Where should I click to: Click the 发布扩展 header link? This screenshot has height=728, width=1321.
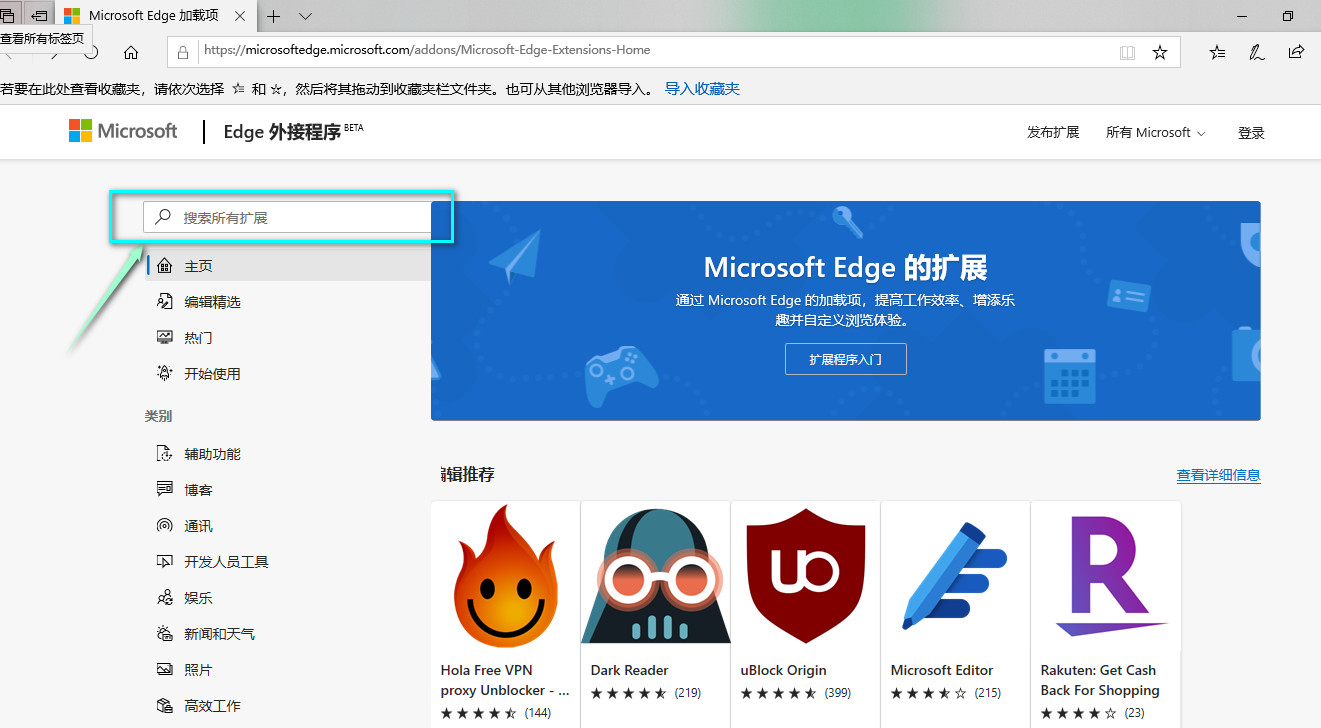click(1053, 132)
